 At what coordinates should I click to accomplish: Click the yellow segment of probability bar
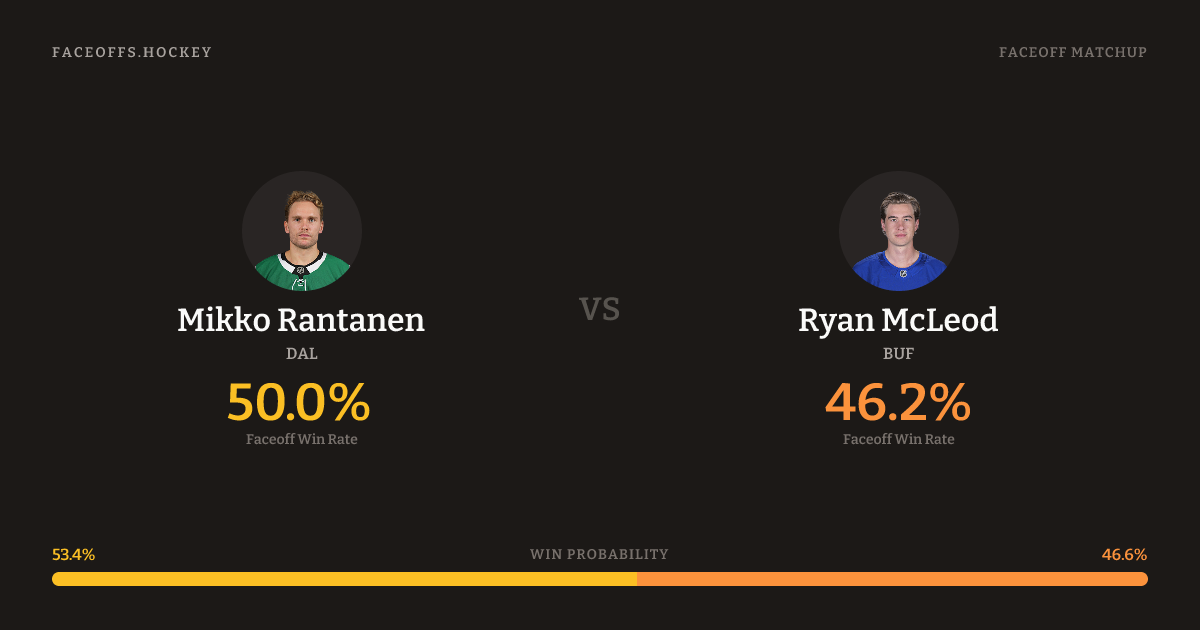pyautogui.click(x=344, y=579)
